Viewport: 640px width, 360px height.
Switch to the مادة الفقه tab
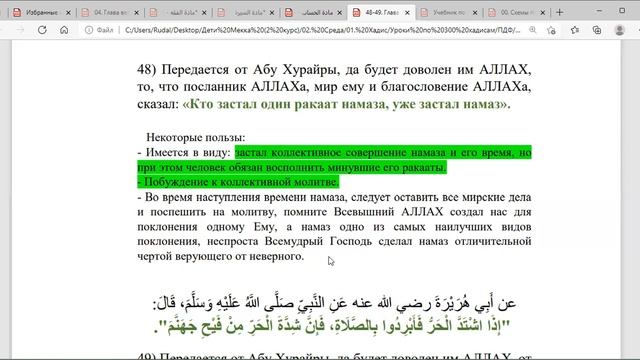(178, 13)
